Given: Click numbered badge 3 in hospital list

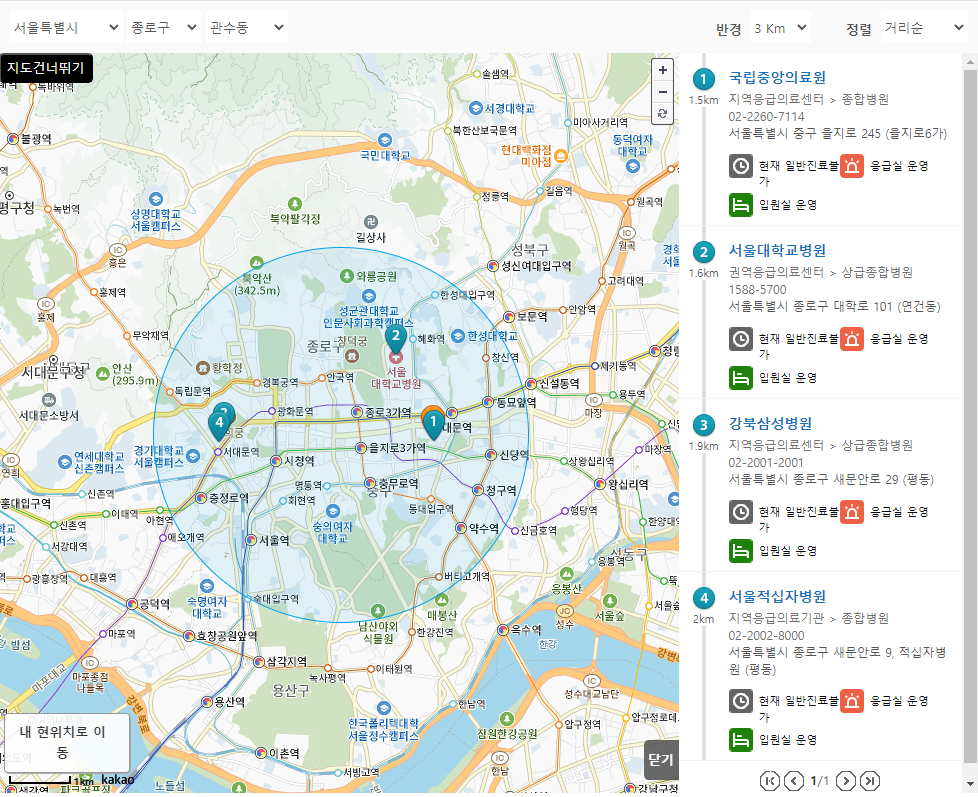Looking at the screenshot, I should pyautogui.click(x=704, y=425).
